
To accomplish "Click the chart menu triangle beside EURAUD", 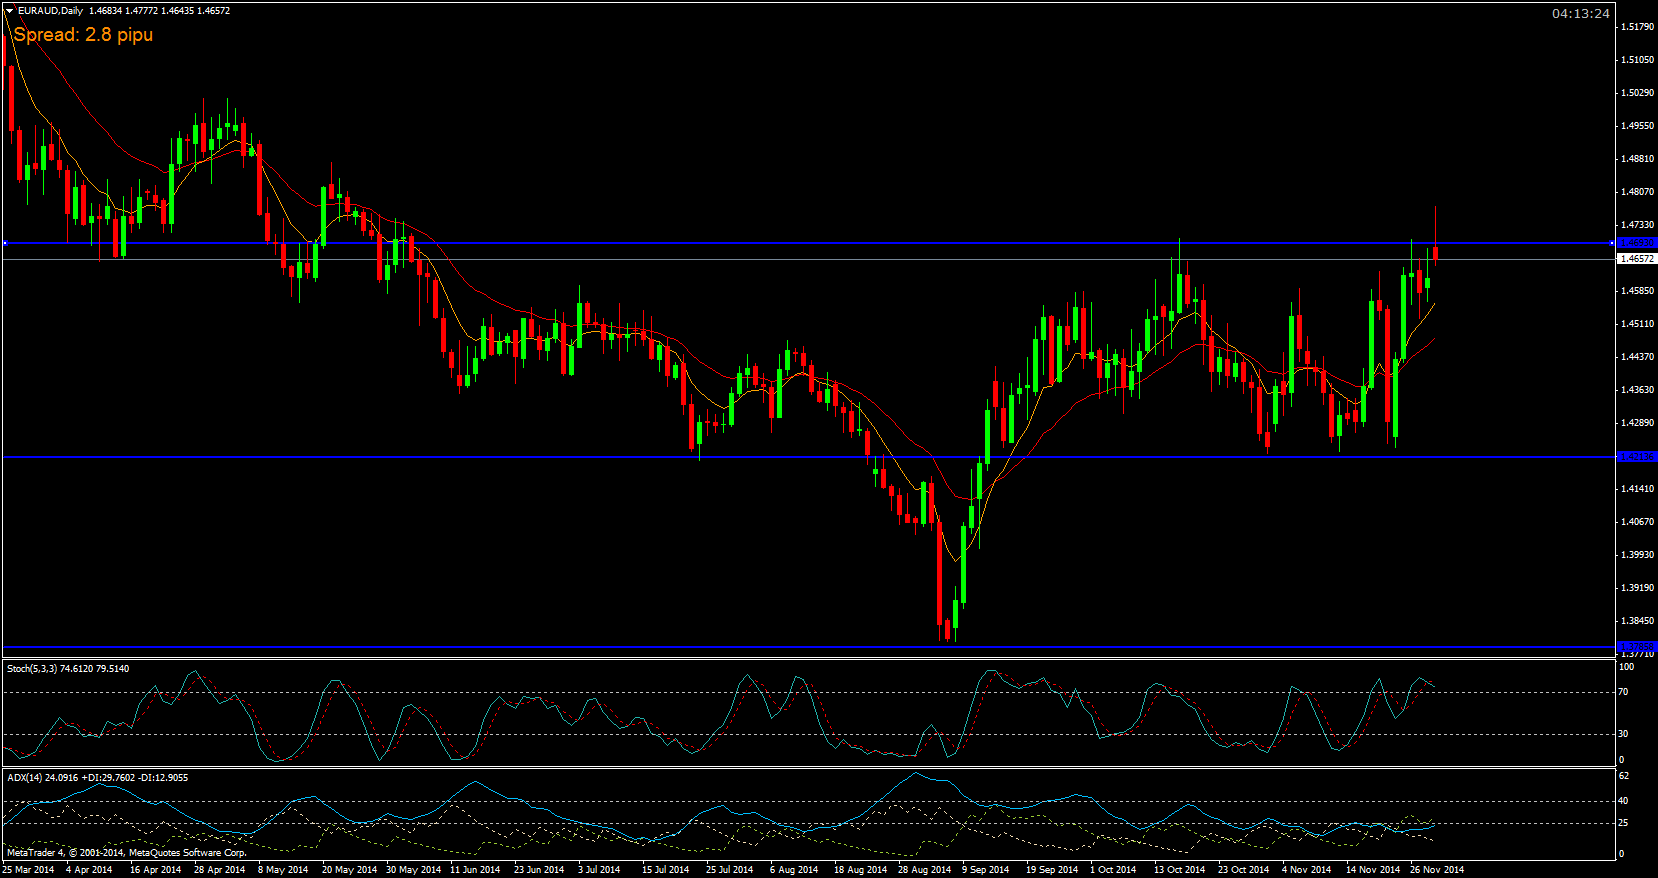I will pos(9,11).
